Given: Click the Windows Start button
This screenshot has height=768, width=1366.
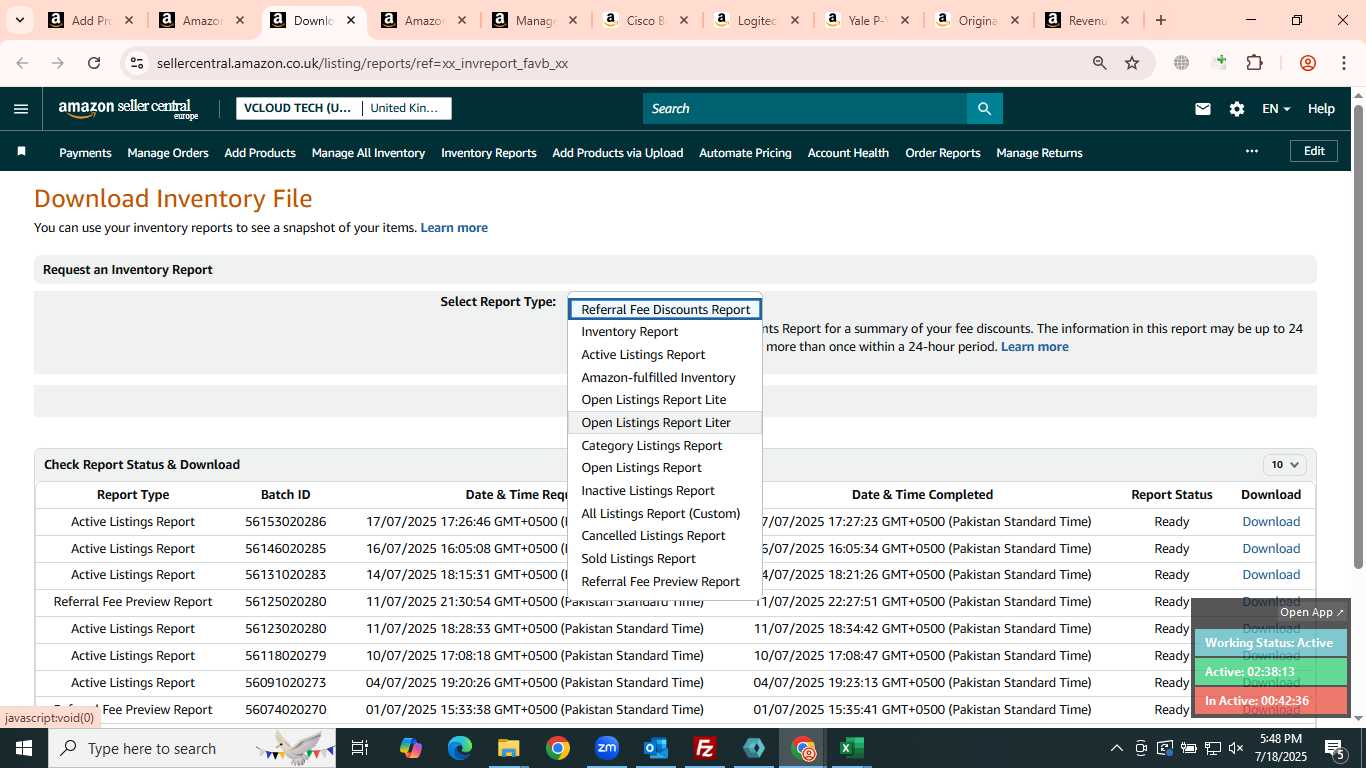Looking at the screenshot, I should [x=23, y=748].
